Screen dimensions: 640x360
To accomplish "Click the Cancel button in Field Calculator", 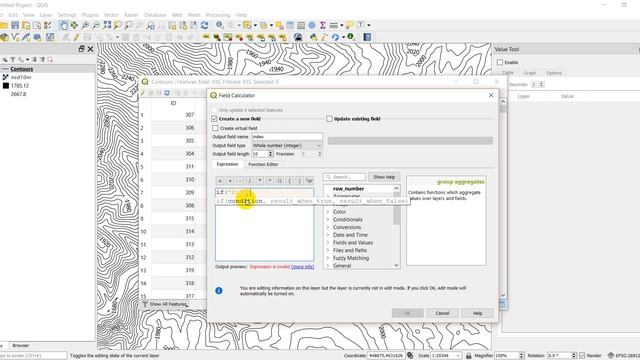I will pos(442,313).
